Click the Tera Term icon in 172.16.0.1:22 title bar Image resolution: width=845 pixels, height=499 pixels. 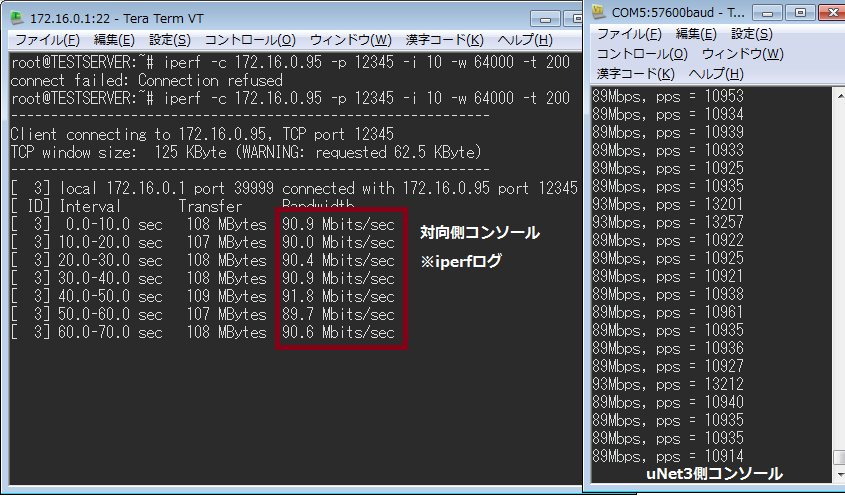[x=17, y=18]
